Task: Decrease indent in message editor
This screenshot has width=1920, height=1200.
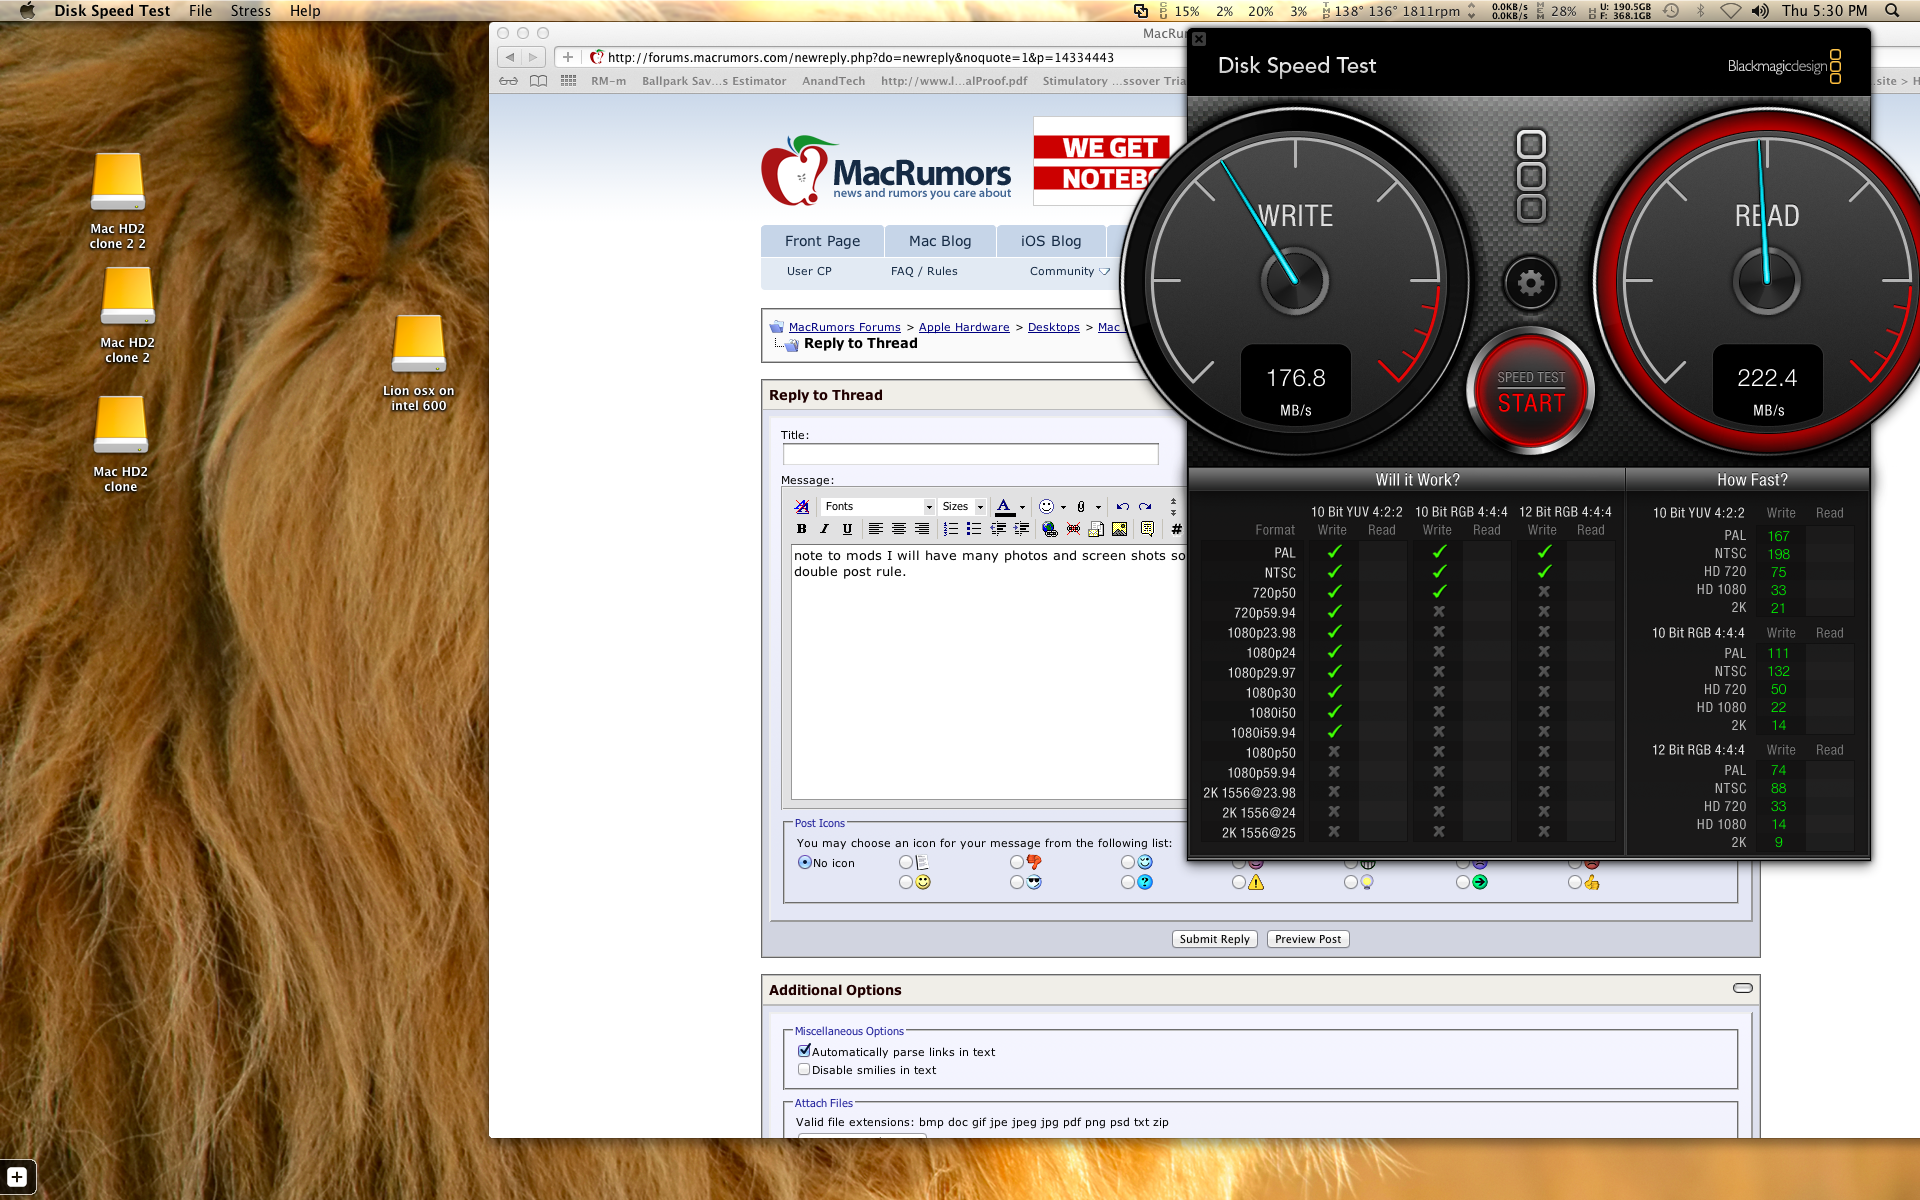Action: 998,529
